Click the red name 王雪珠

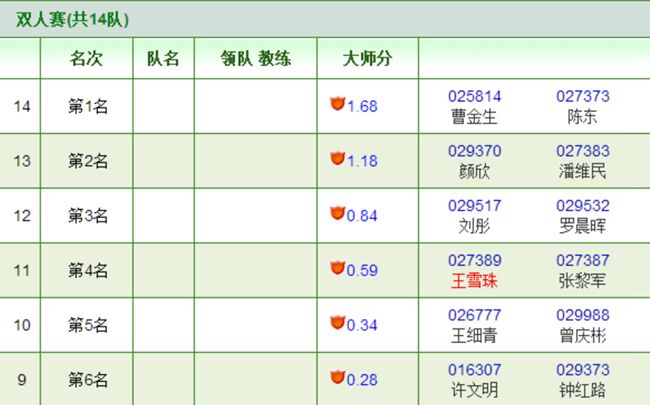point(475,281)
